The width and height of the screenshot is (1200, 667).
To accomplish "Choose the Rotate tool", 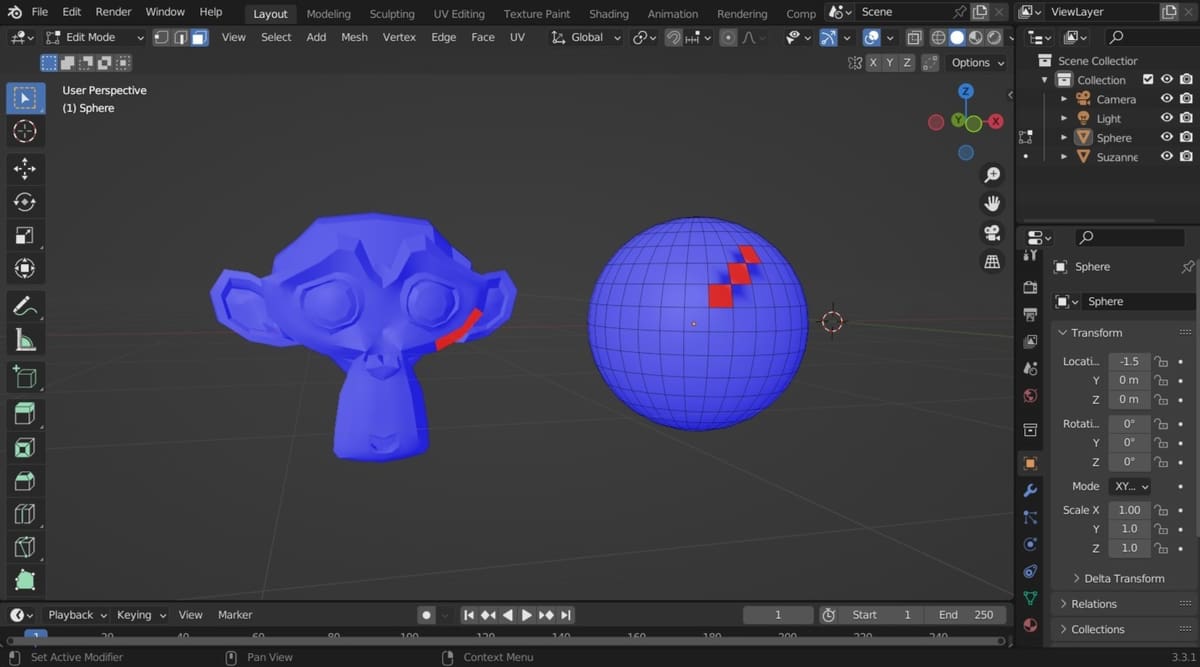I will point(25,202).
